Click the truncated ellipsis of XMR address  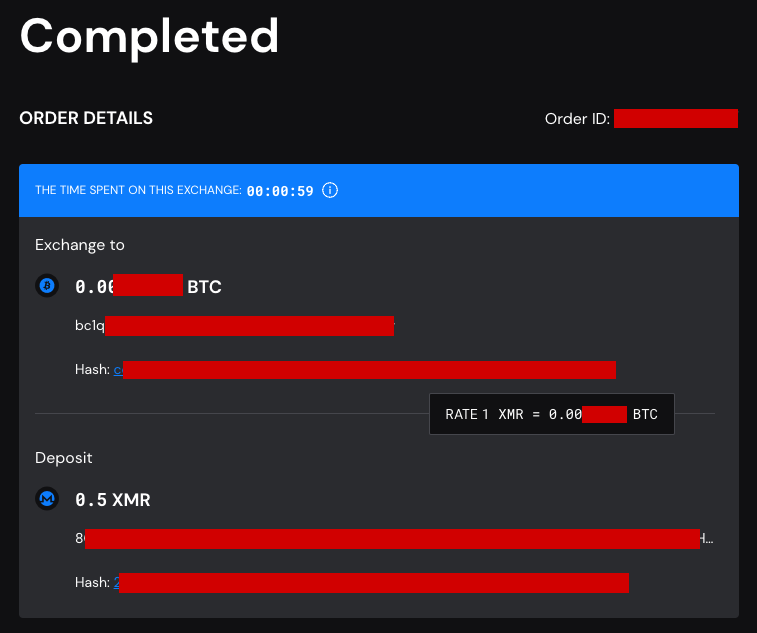coord(708,540)
